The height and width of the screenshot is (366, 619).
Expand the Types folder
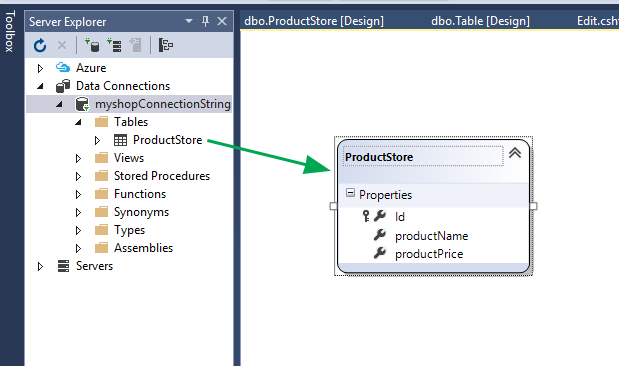(78, 230)
